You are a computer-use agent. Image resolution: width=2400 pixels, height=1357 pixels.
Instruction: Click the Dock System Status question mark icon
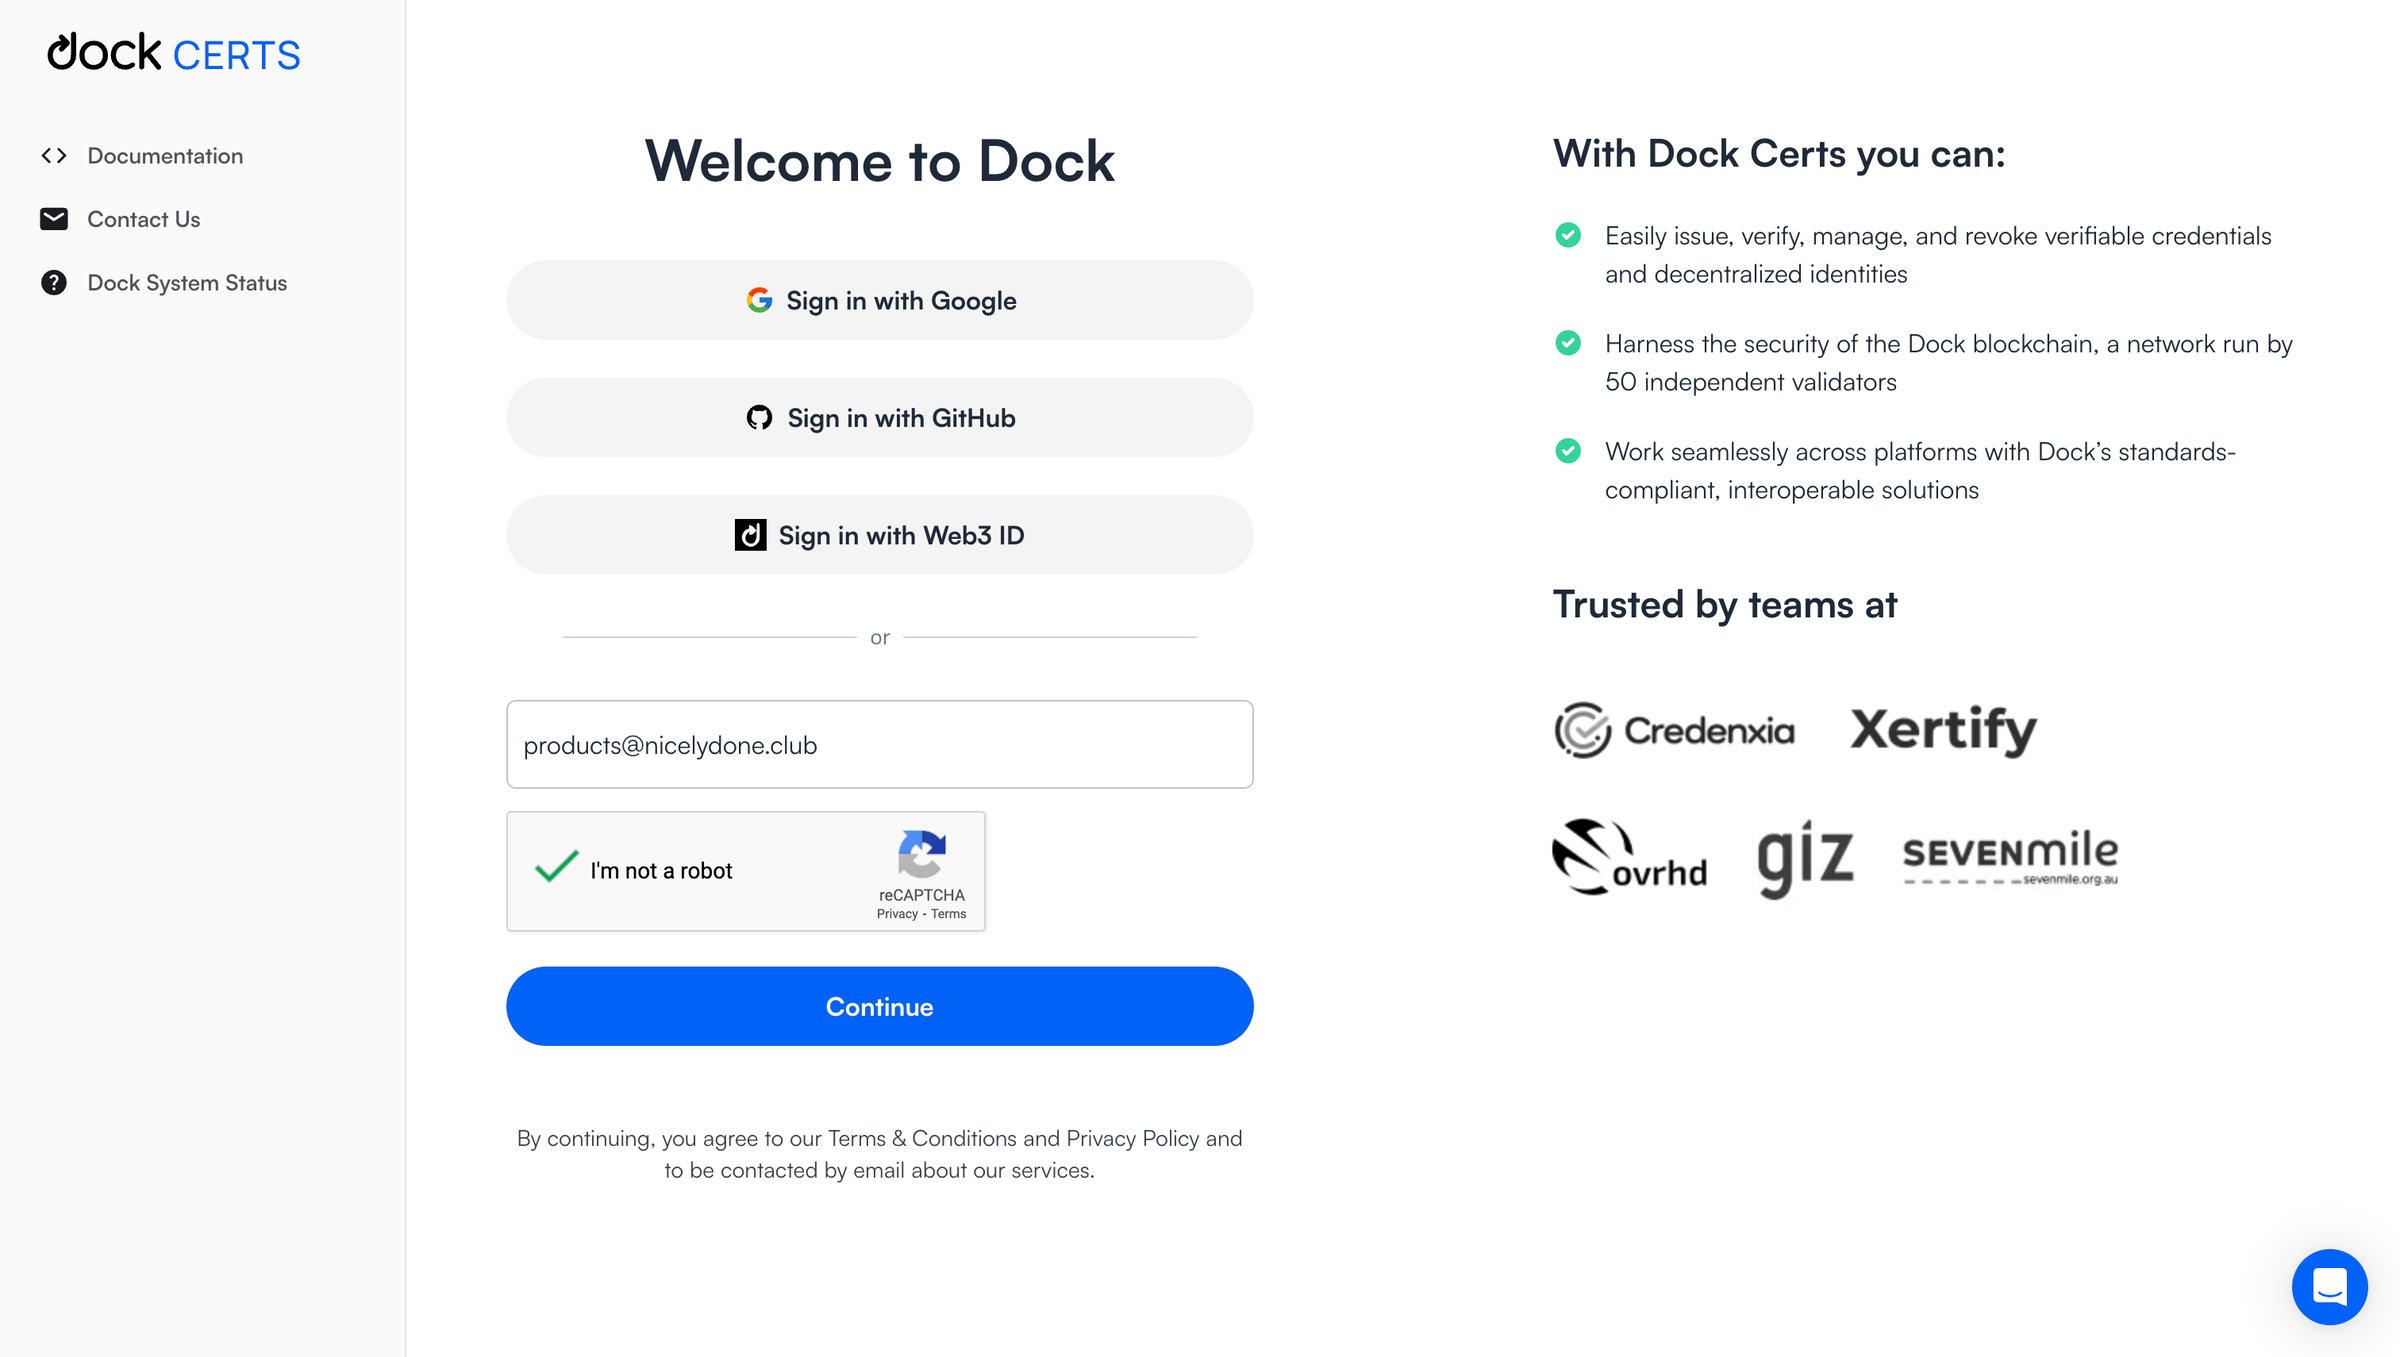click(54, 283)
